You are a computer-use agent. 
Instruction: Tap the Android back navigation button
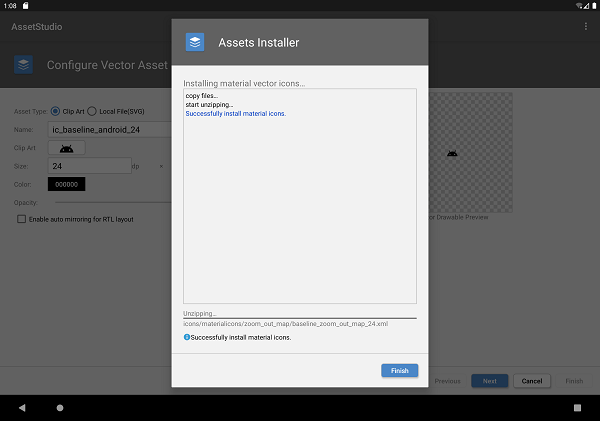point(22,408)
